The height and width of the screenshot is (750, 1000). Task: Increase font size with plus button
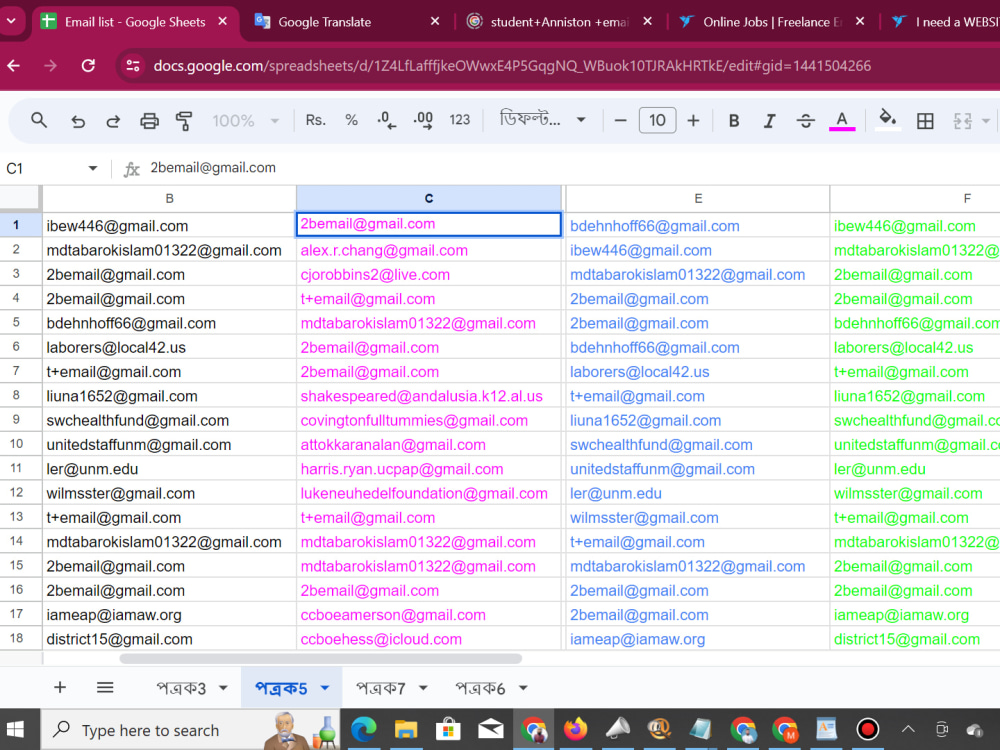pyautogui.click(x=693, y=121)
